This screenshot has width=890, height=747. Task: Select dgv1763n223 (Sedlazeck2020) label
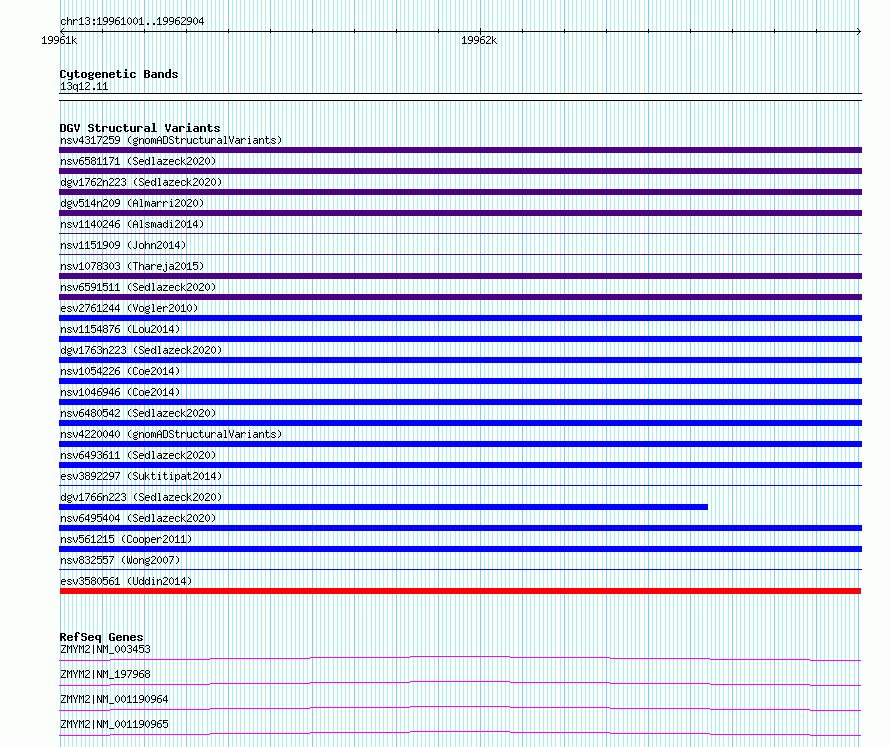pos(141,350)
